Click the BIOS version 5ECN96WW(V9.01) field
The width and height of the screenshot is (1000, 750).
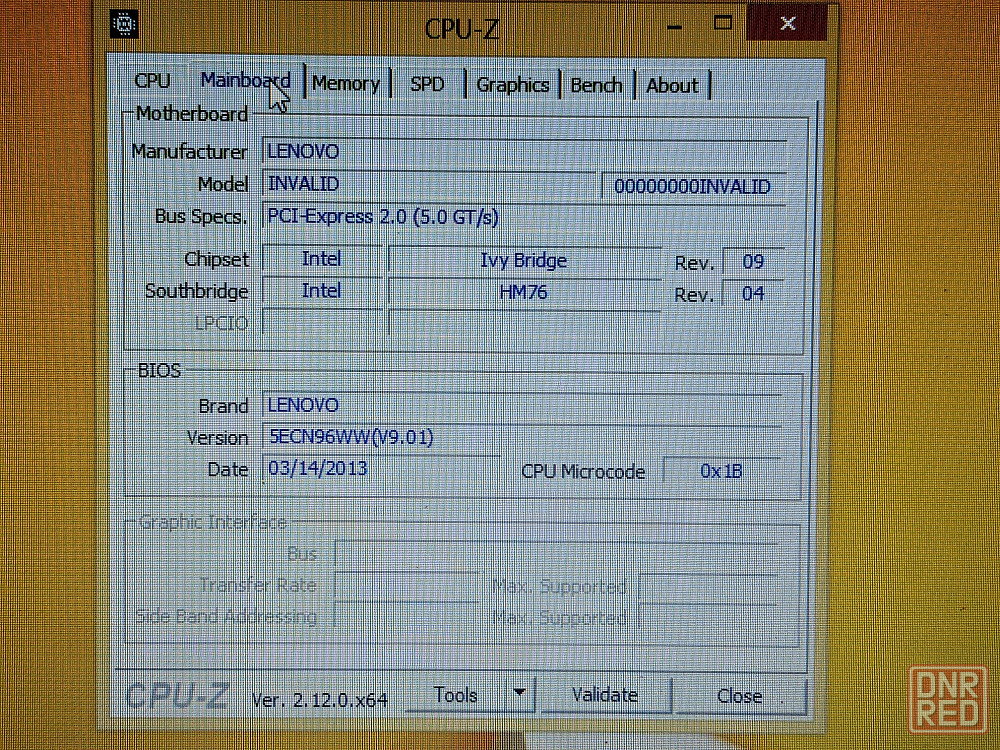(x=522, y=438)
